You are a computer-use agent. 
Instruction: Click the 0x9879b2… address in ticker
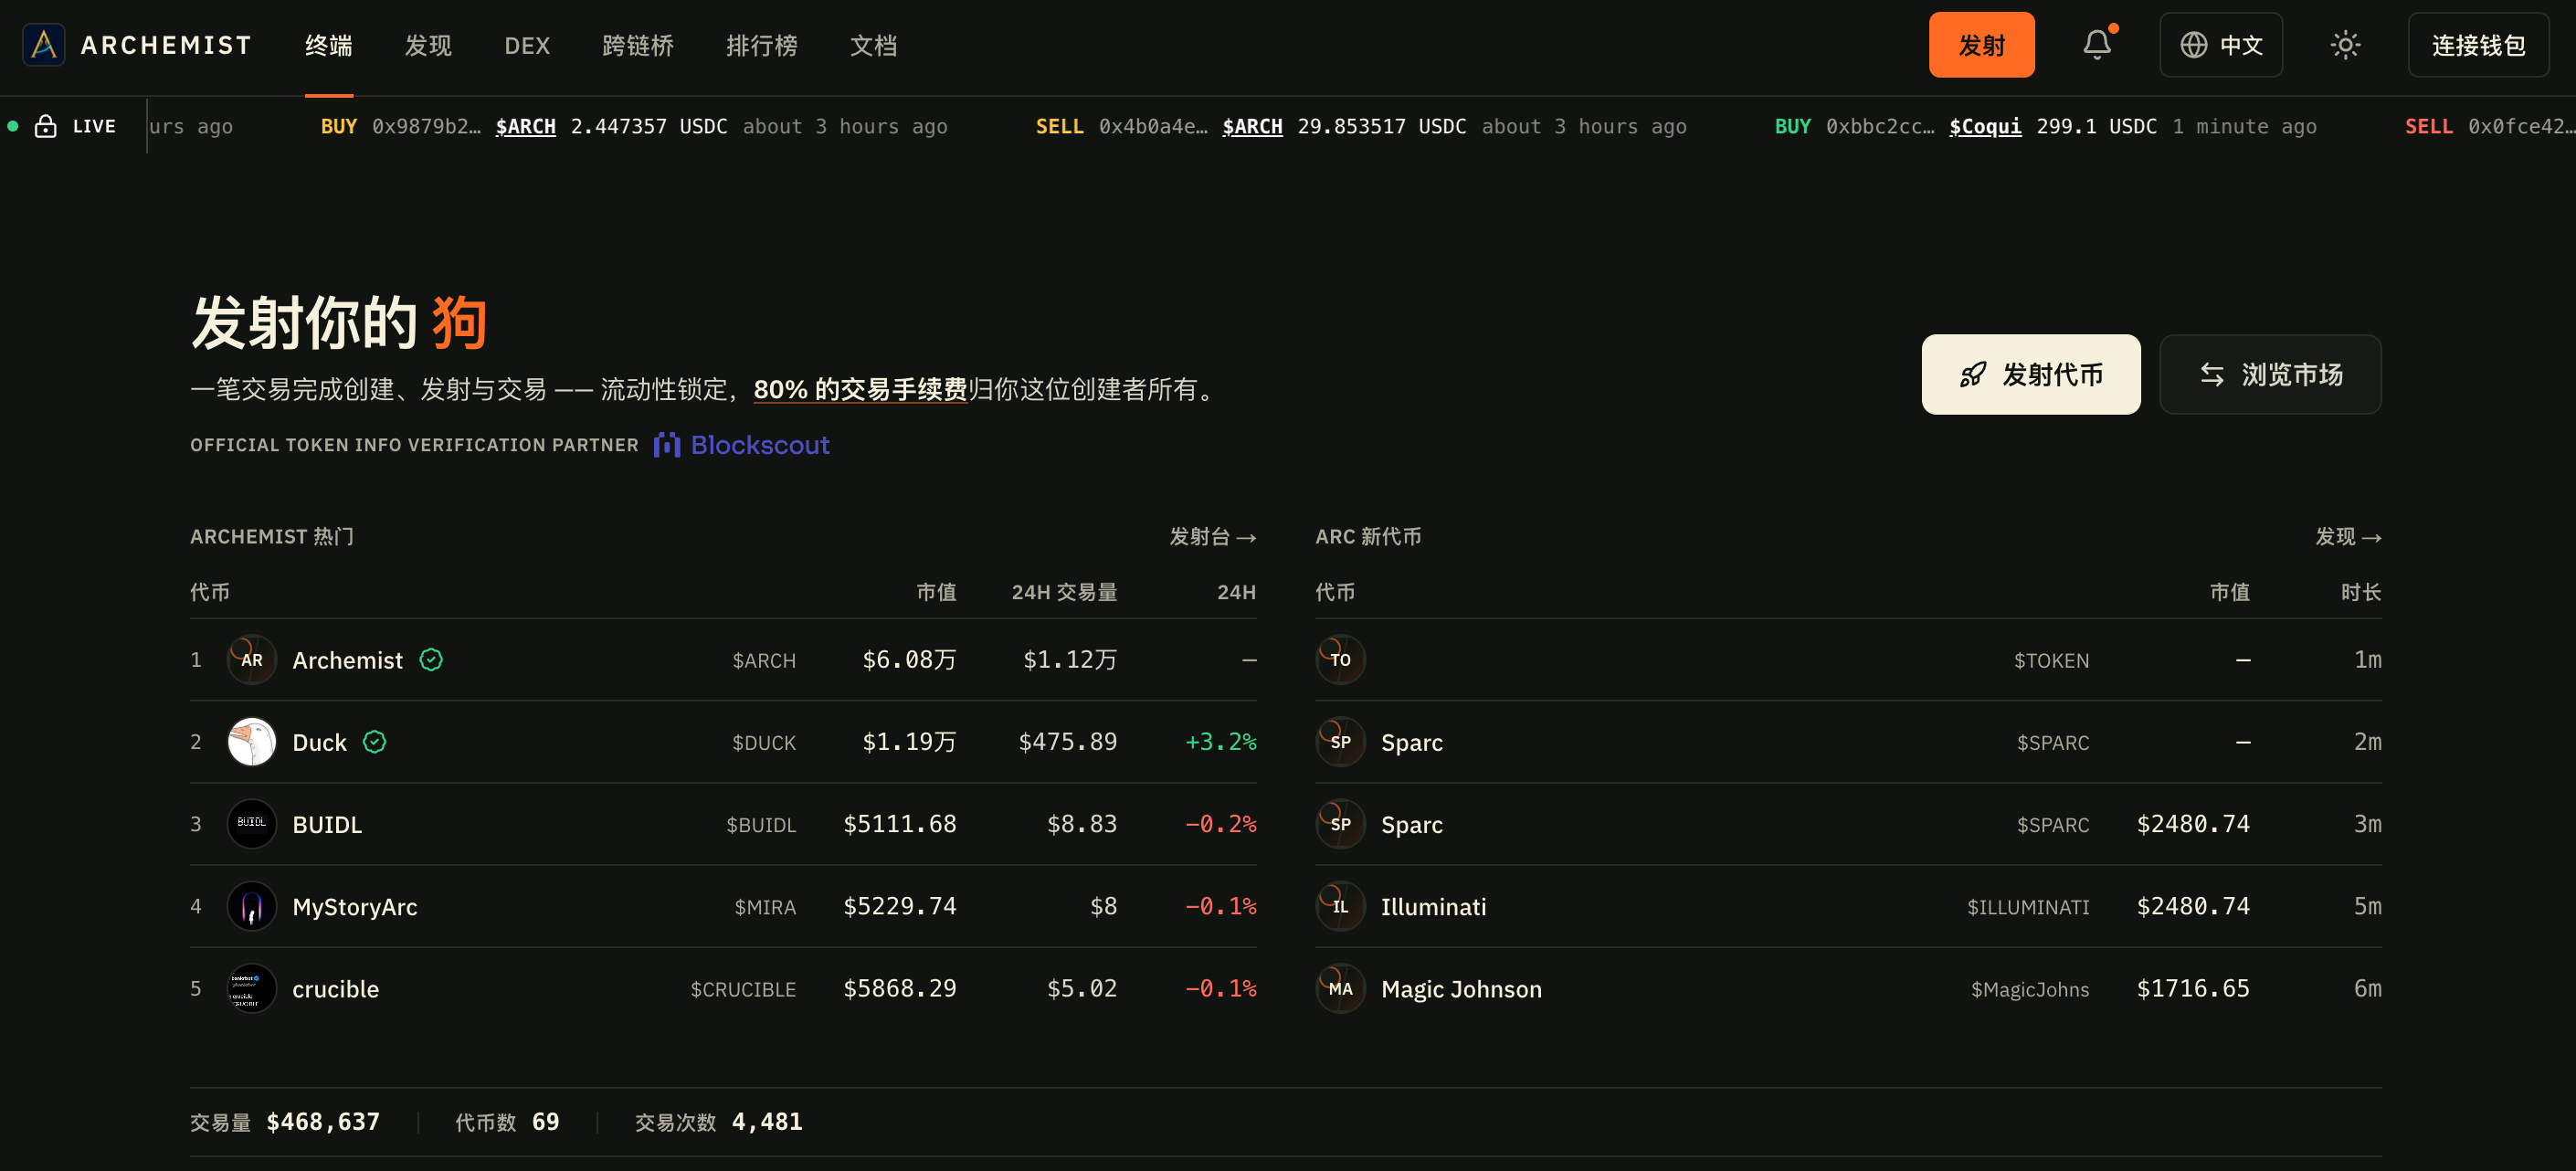[426, 126]
